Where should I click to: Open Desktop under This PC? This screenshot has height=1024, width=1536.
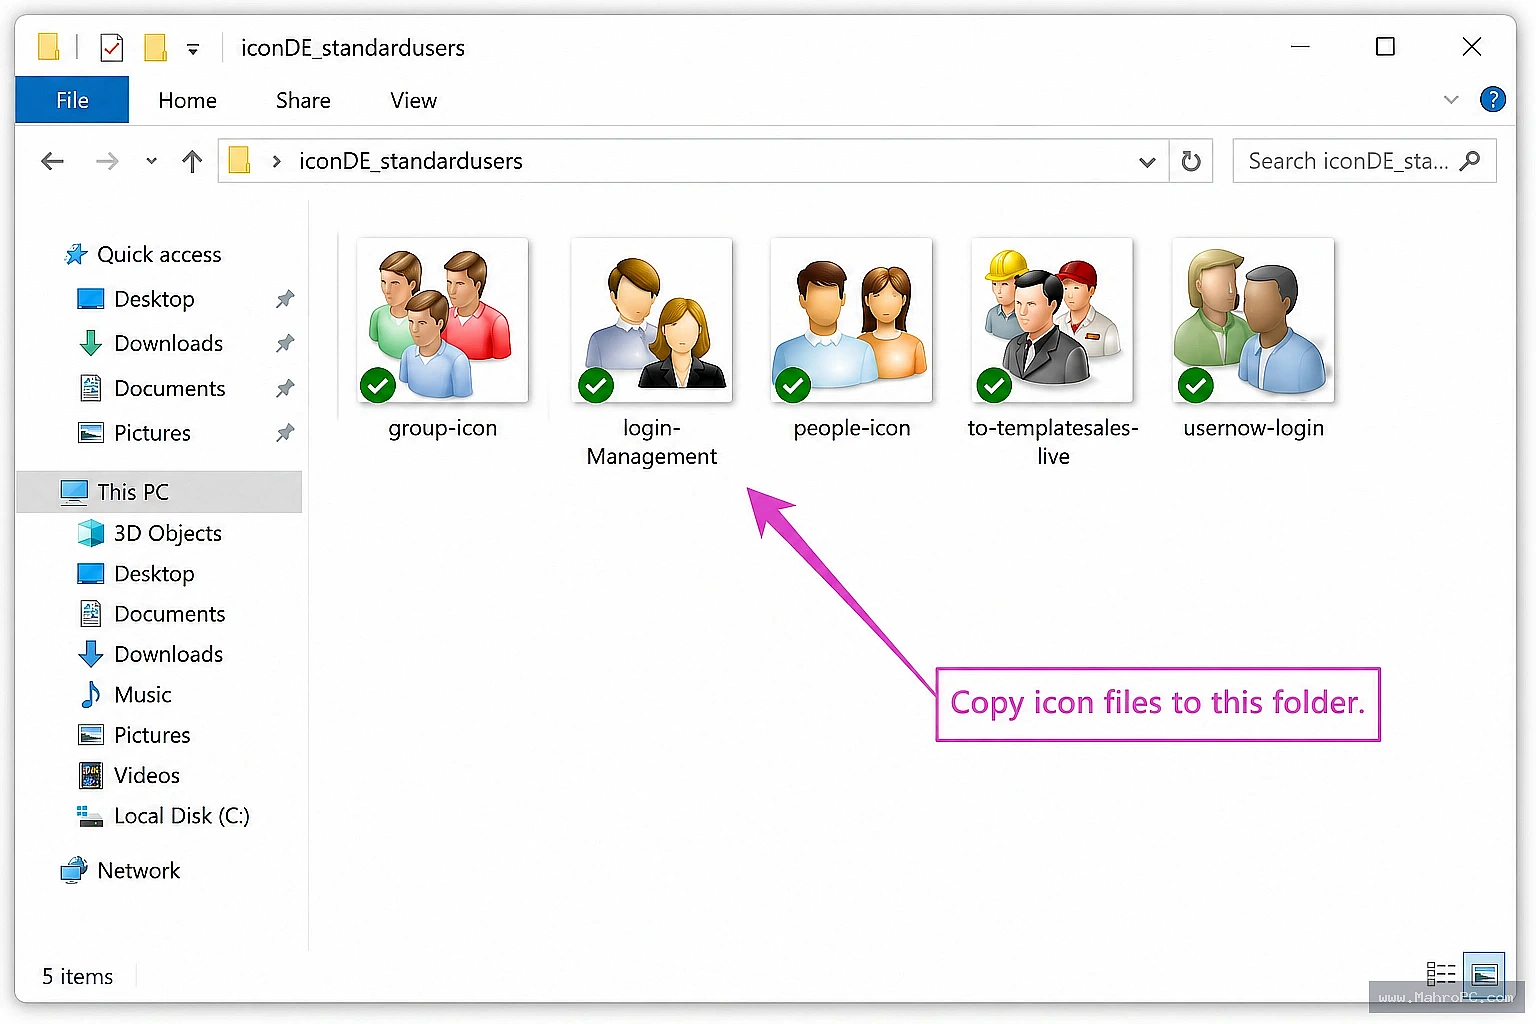click(154, 574)
